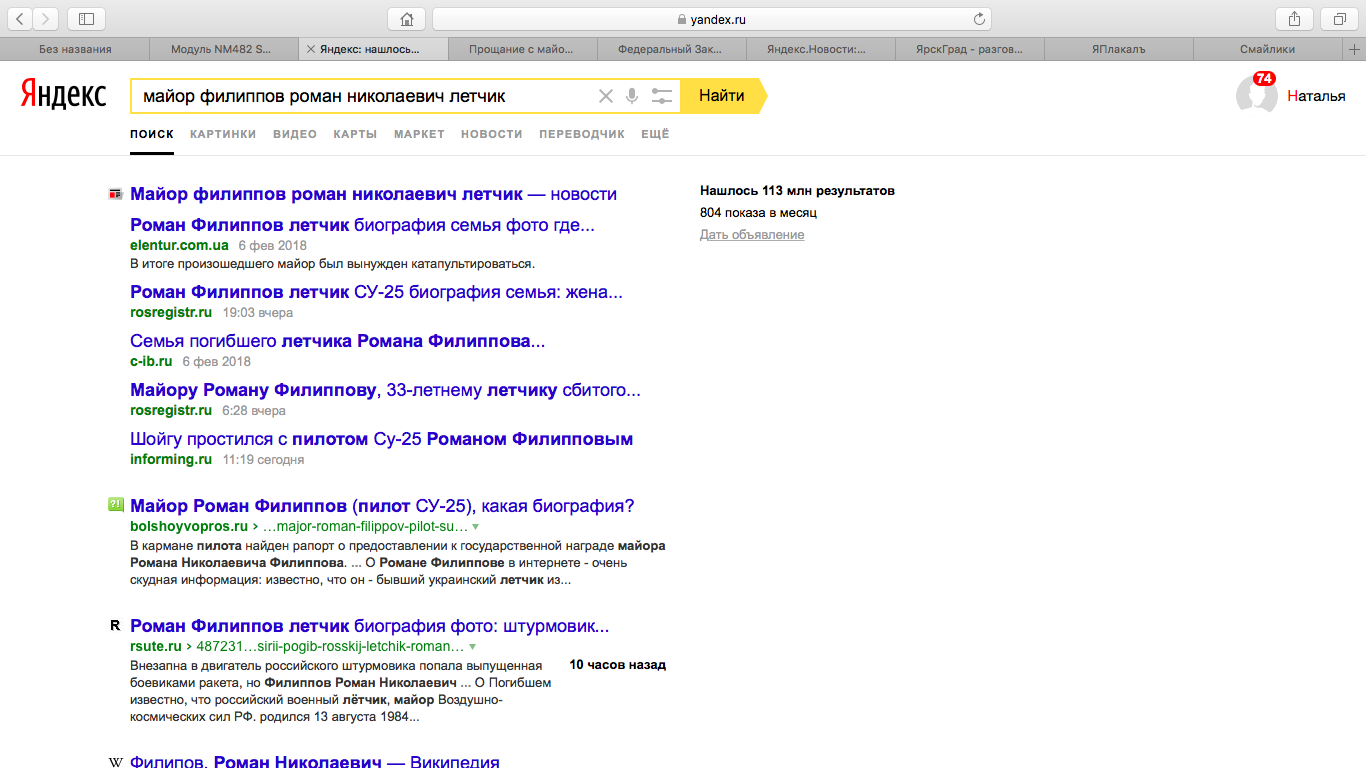The width and height of the screenshot is (1366, 768).
Task: Switch to the Прощание с майо... tab
Action: pyautogui.click(x=522, y=49)
